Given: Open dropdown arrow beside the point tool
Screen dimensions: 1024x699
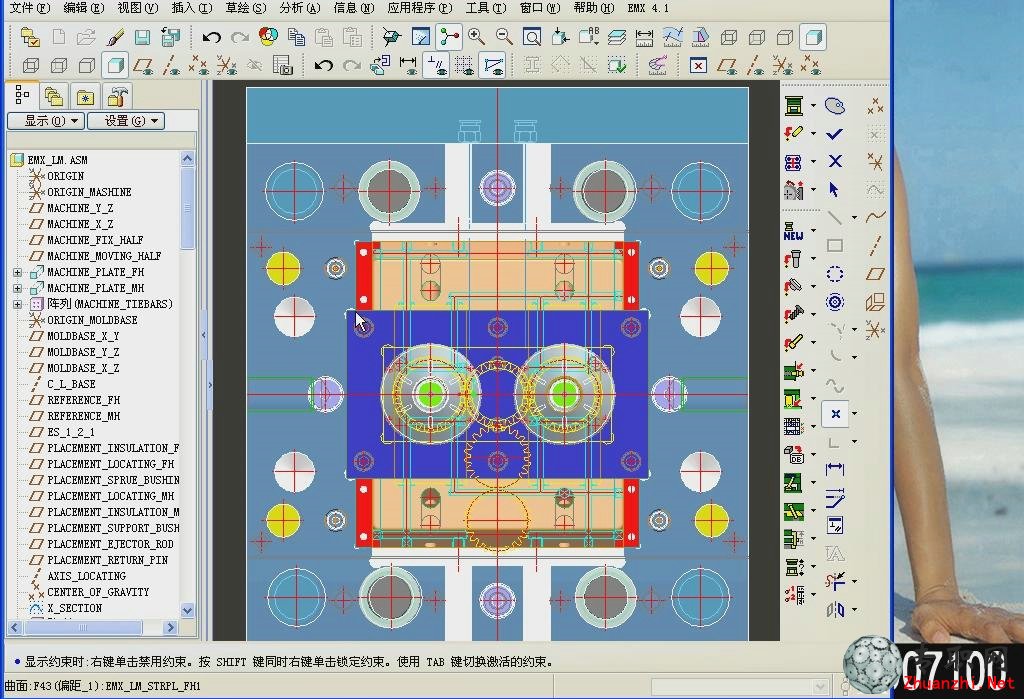Looking at the screenshot, I should 854,414.
